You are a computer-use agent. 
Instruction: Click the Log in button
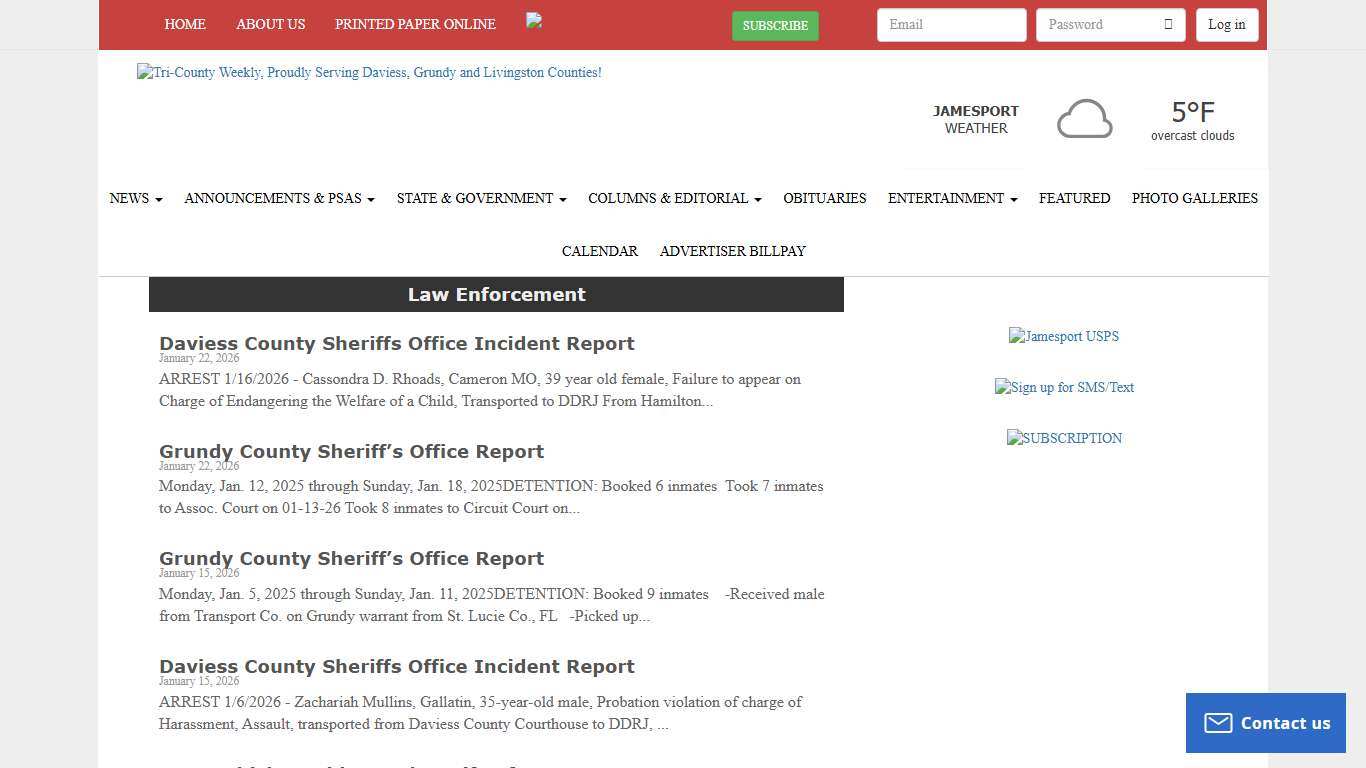(1226, 24)
